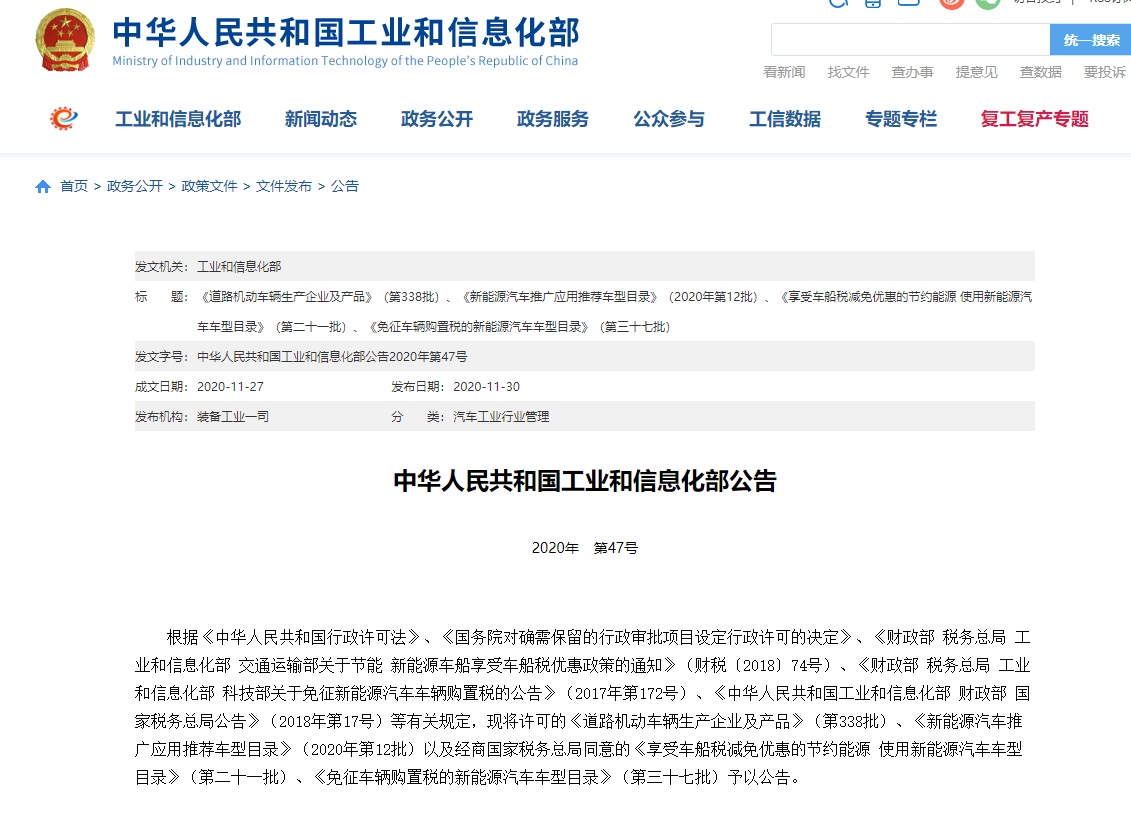Open the 工信数据 navigation item
1131x815 pixels.
coord(784,119)
